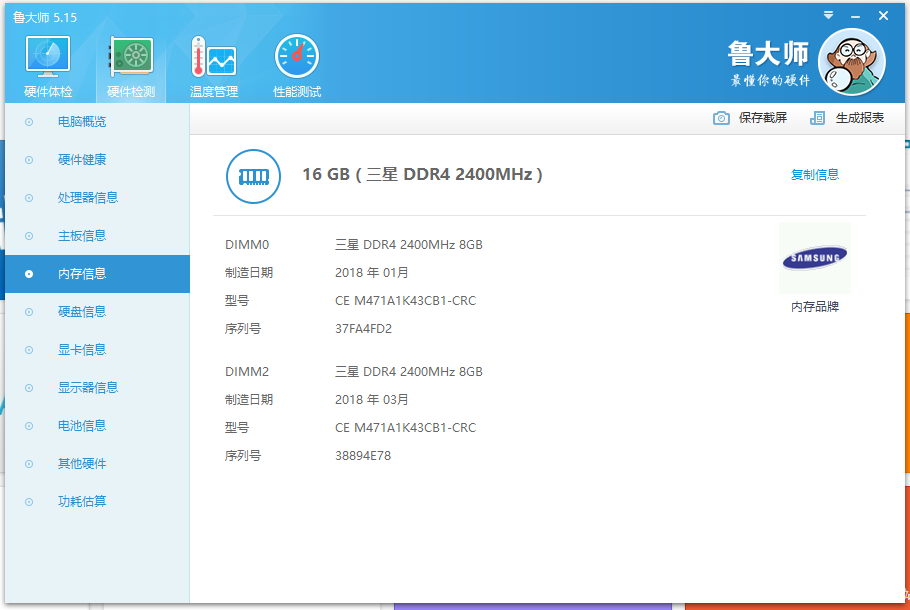Select 硬盘信息 in the sidebar
Image resolution: width=910 pixels, height=610 pixels.
[x=98, y=312]
